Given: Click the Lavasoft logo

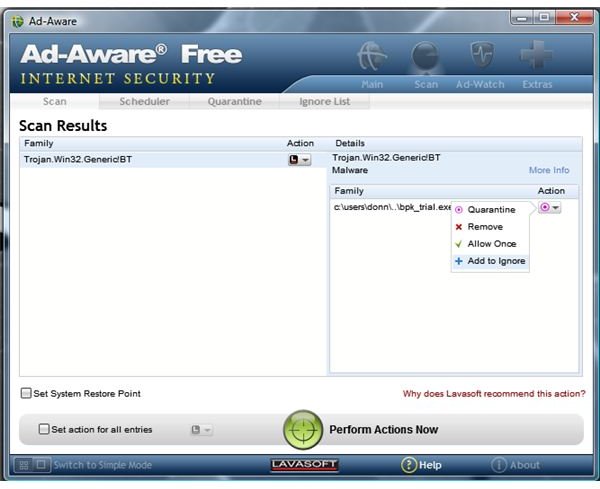Looking at the screenshot, I should [304, 465].
